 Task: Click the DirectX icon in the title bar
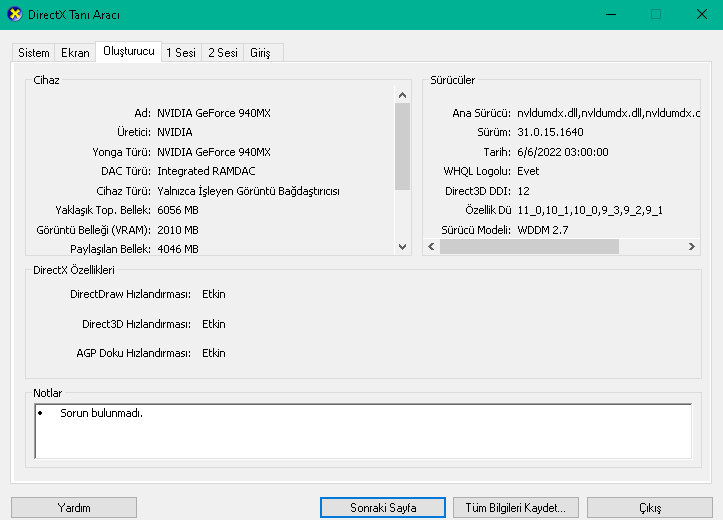15,14
